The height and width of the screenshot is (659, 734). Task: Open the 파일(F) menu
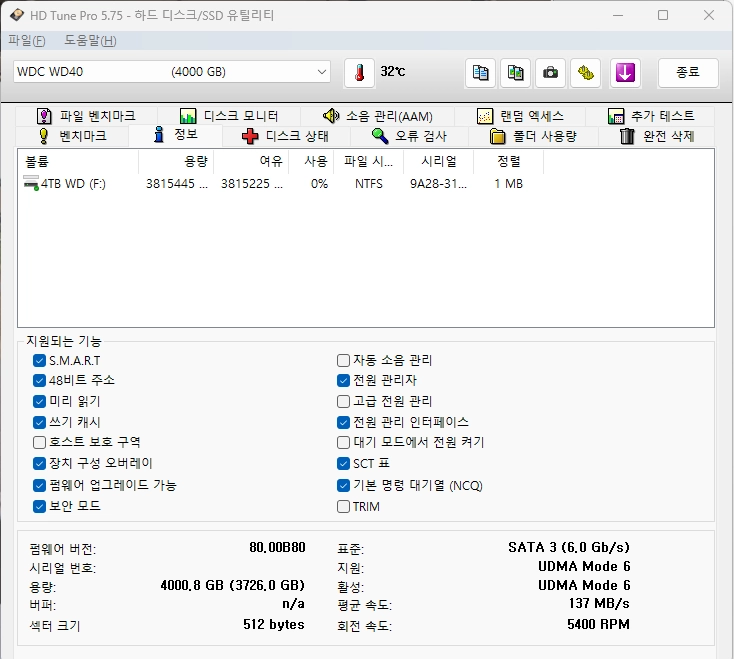click(x=27, y=41)
